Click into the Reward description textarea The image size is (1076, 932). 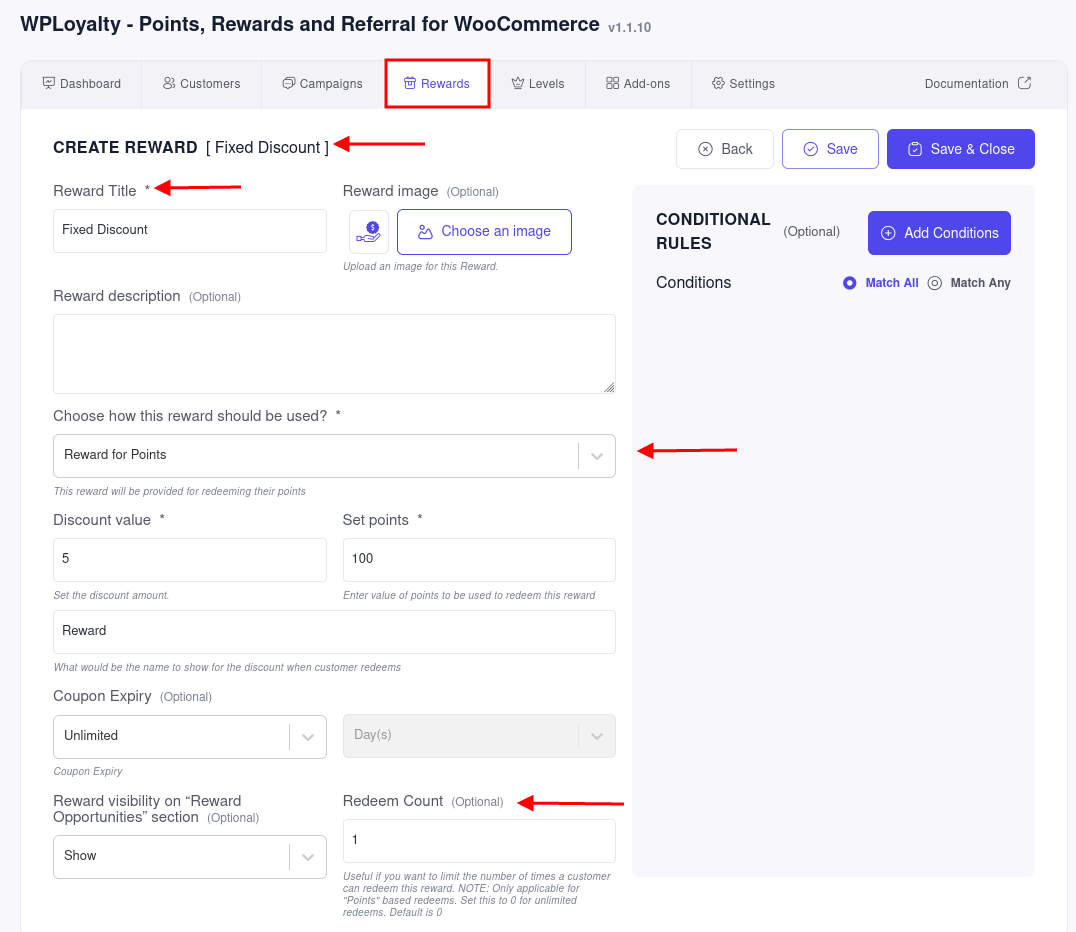334,354
